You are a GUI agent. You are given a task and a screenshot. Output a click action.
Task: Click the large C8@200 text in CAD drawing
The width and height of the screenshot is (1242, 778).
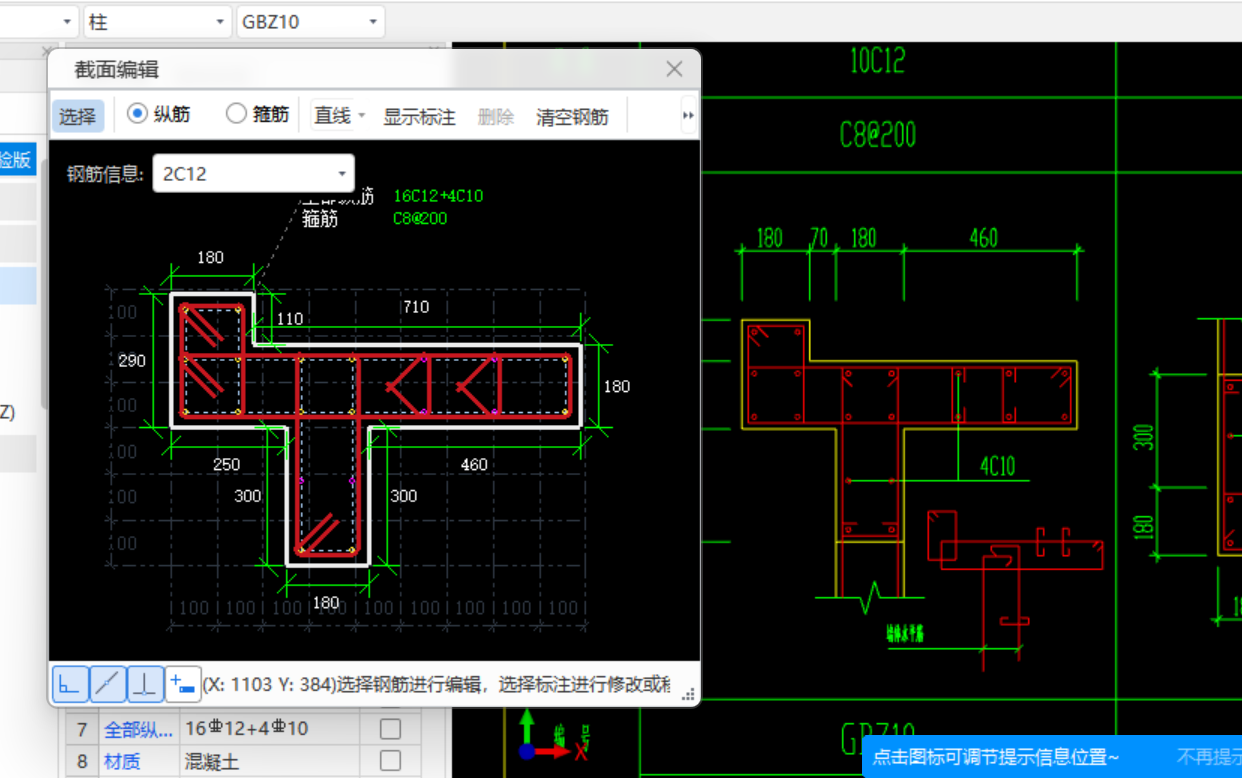[878, 136]
